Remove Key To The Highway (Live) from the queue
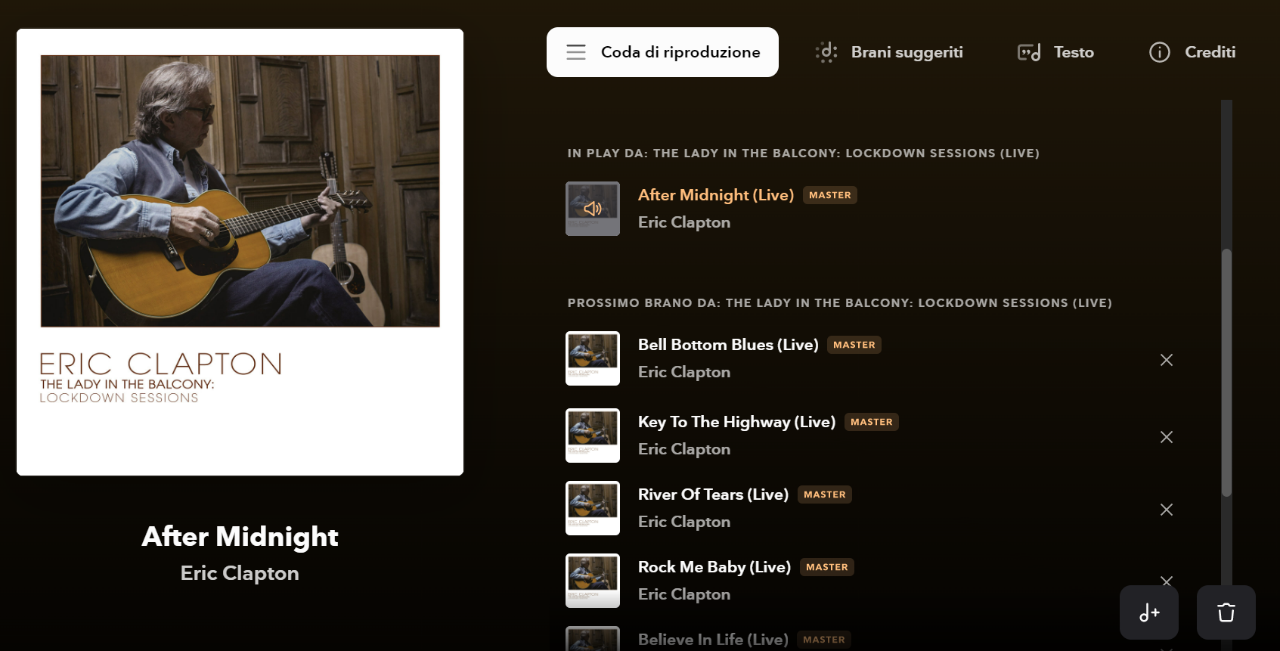 click(x=1166, y=437)
